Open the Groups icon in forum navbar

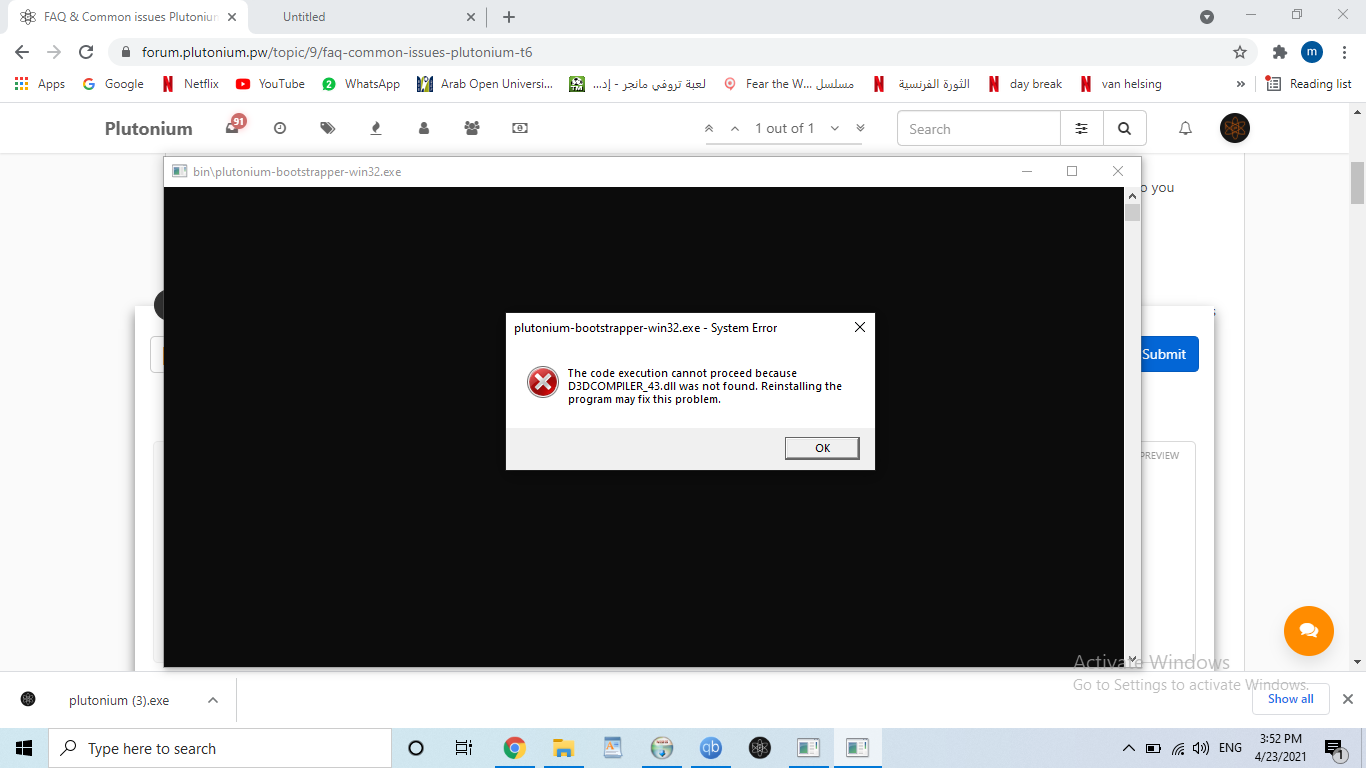(472, 128)
